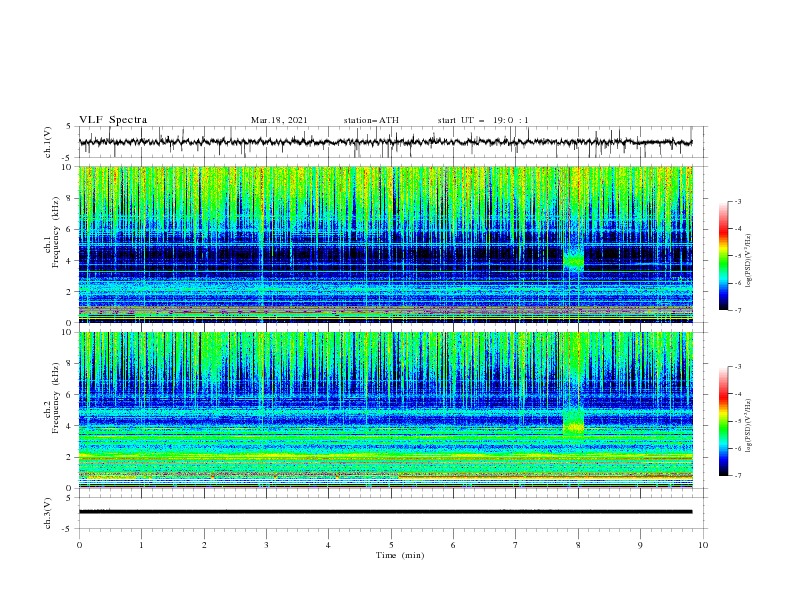The image size is (792, 612).
Task: Select the "start UT = 19:0 :1" text
Action: [x=483, y=120]
